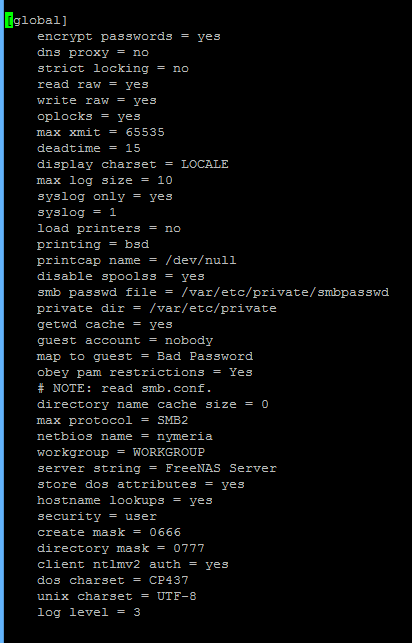This screenshot has width=412, height=643.
Task: Click on 'deadtime = 15' text
Action: click(89, 148)
